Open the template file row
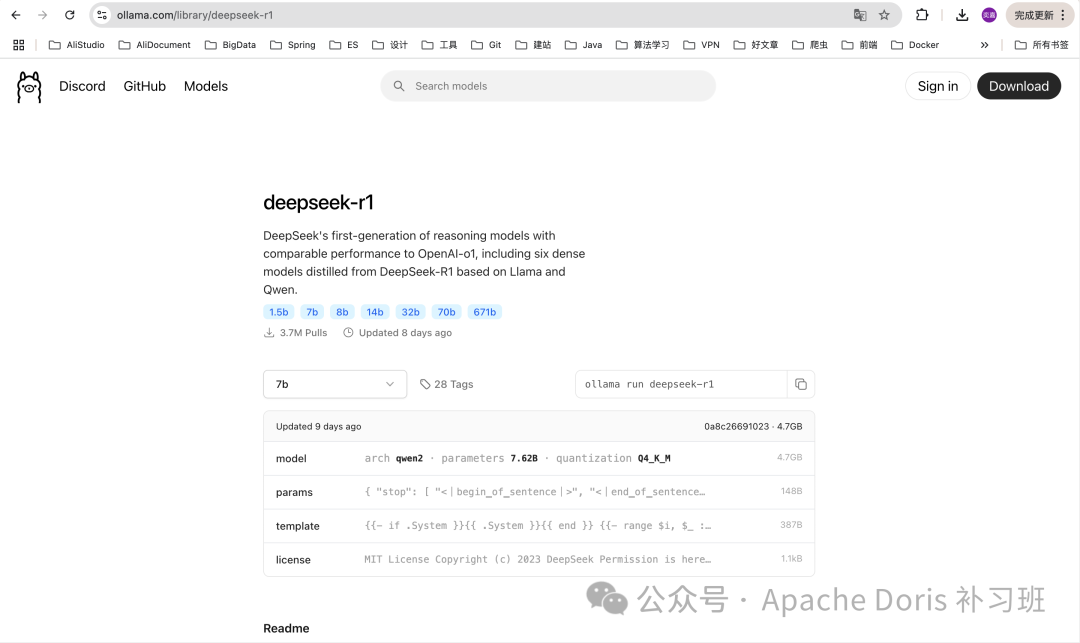The image size is (1080, 643). click(x=539, y=526)
